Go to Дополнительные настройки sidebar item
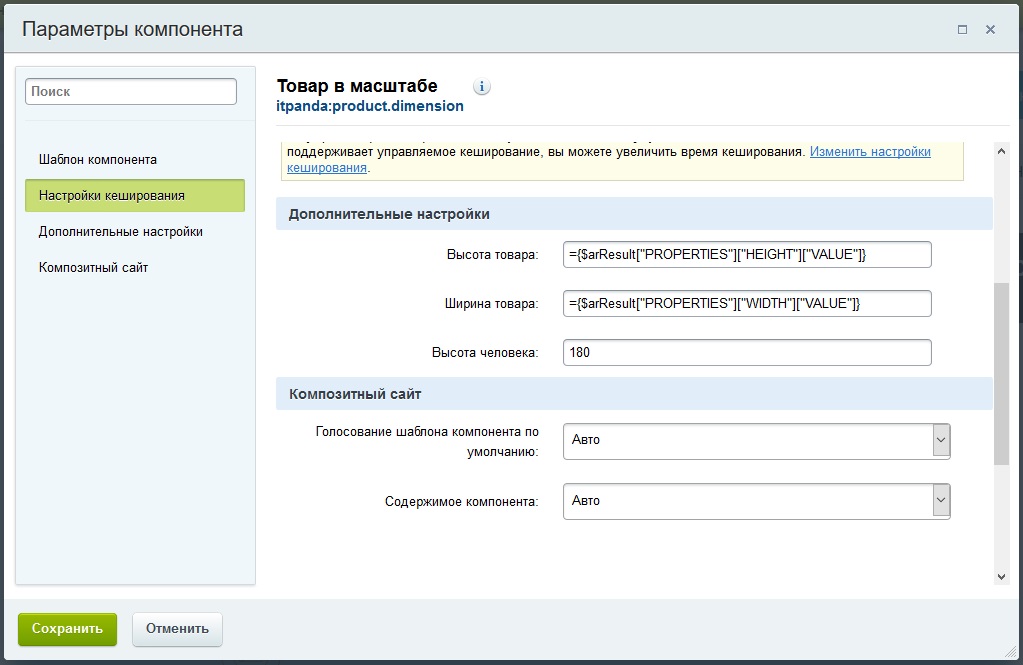Viewport: 1023px width, 665px height. click(x=121, y=231)
